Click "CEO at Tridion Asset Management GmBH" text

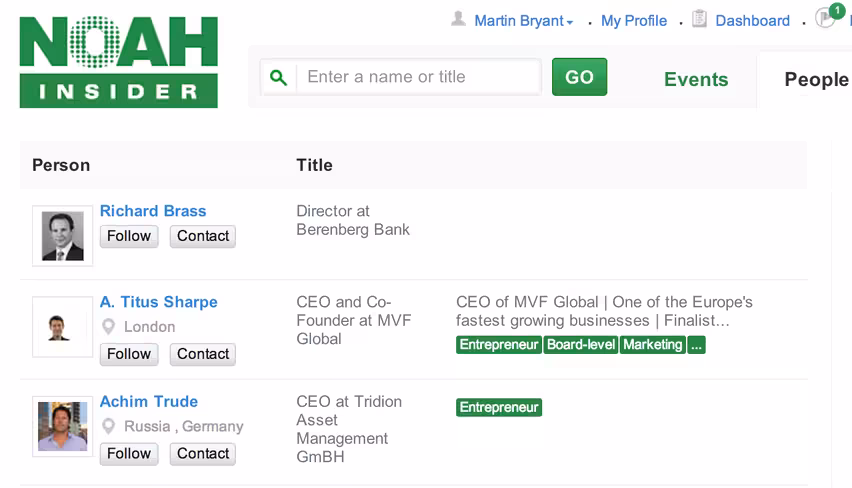coord(349,429)
